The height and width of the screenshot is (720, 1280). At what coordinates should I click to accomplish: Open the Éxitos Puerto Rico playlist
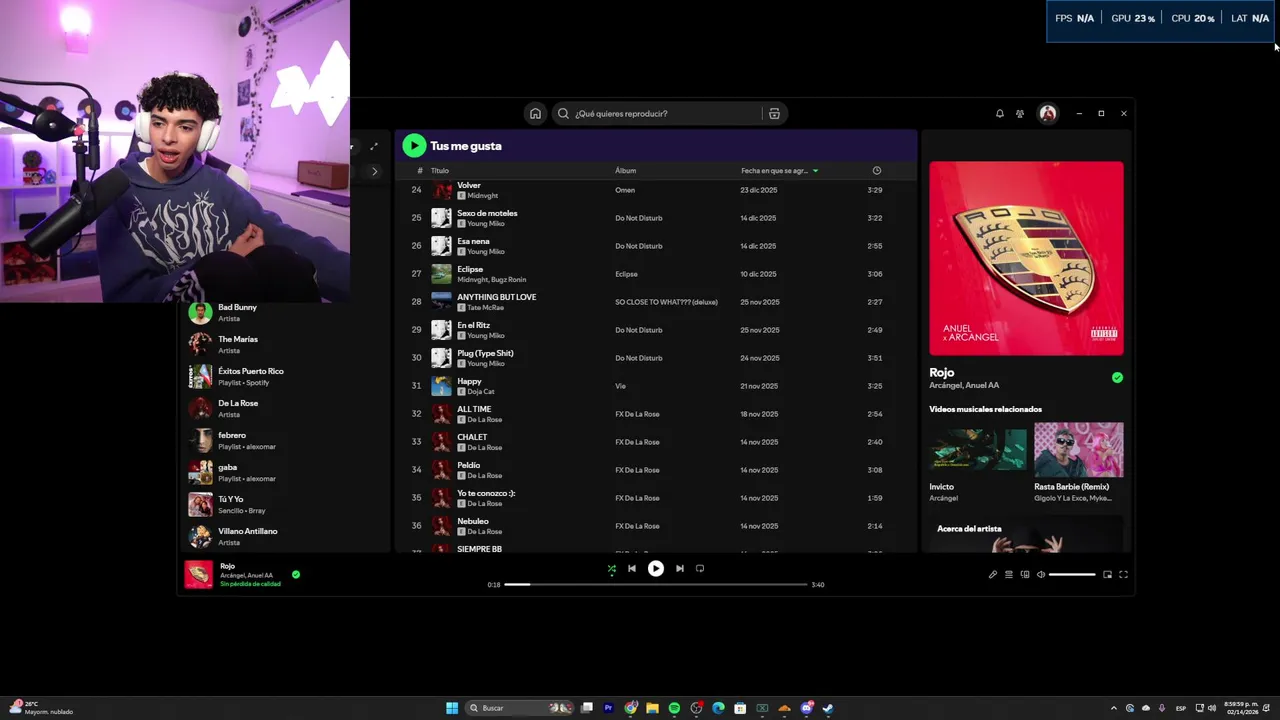tap(286, 377)
